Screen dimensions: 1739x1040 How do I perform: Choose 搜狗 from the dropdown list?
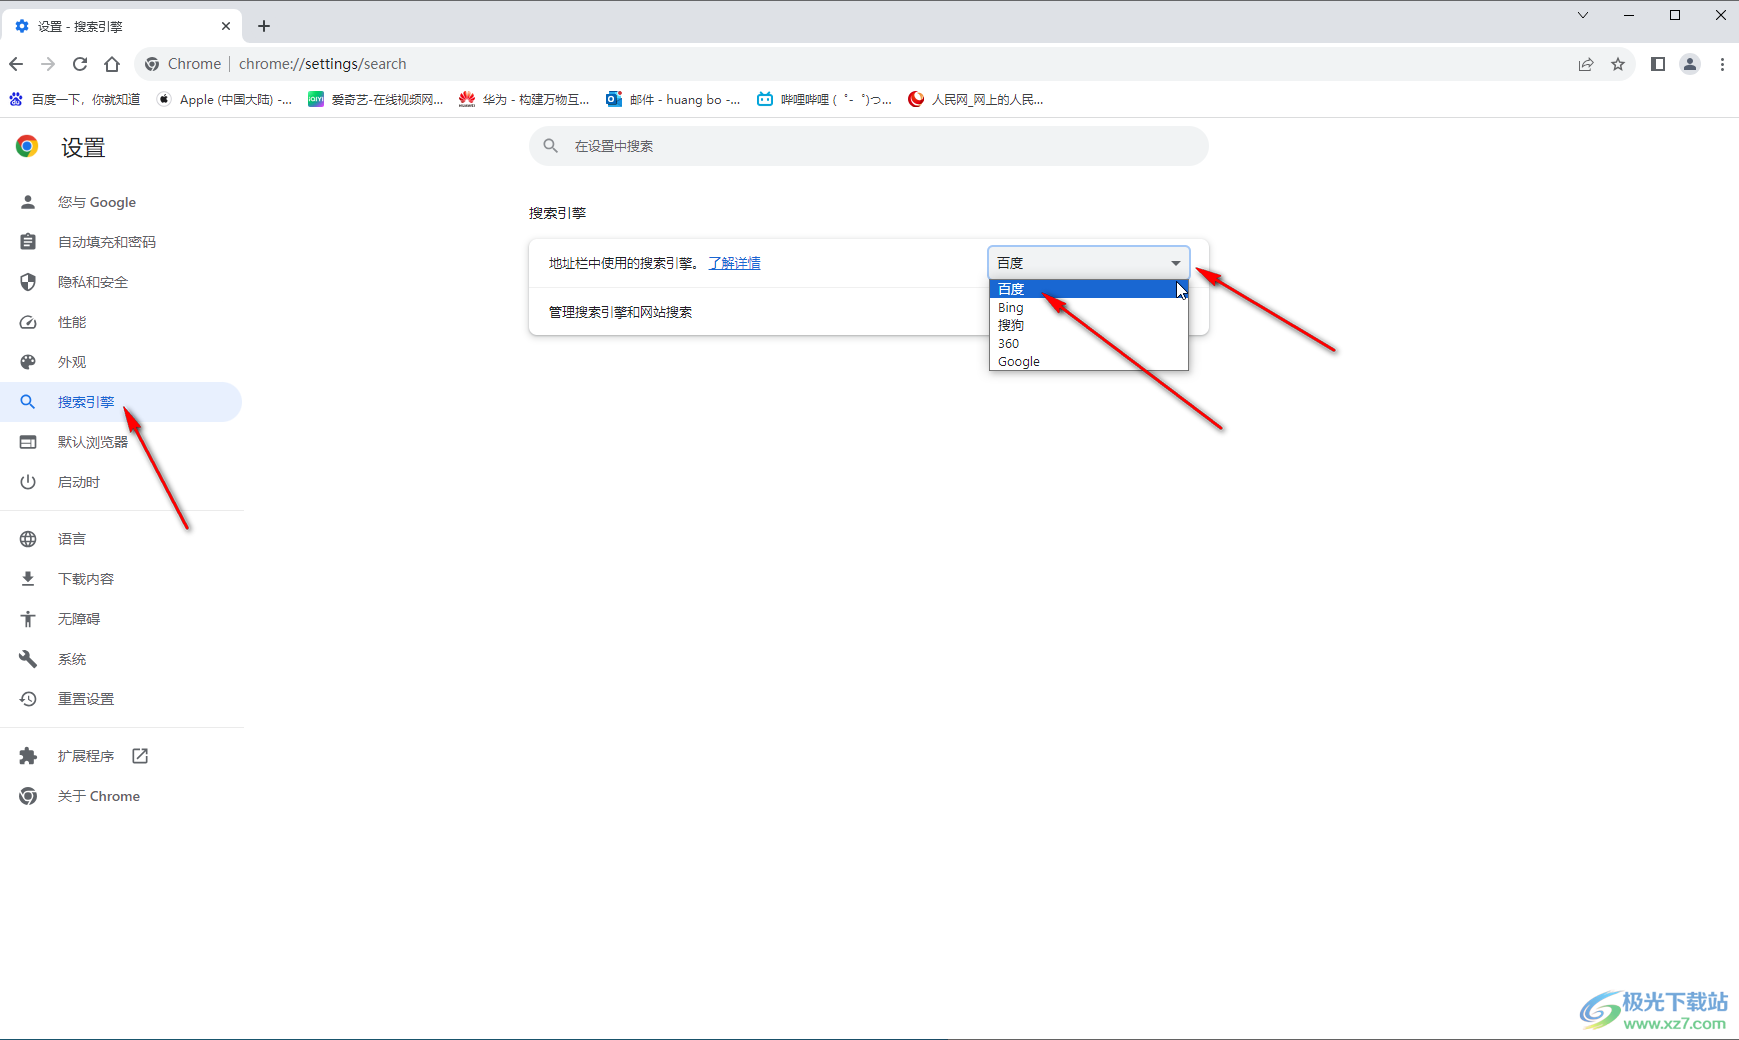coord(1089,325)
